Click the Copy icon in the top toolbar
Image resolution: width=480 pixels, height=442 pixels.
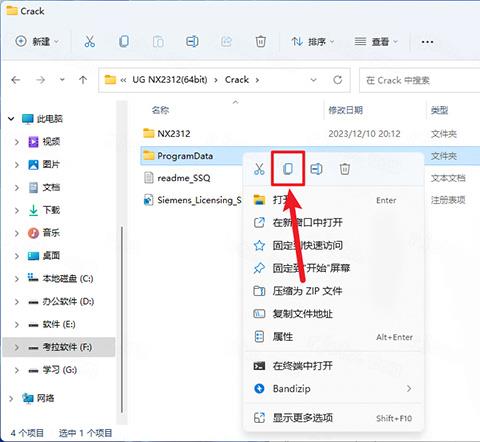124,42
